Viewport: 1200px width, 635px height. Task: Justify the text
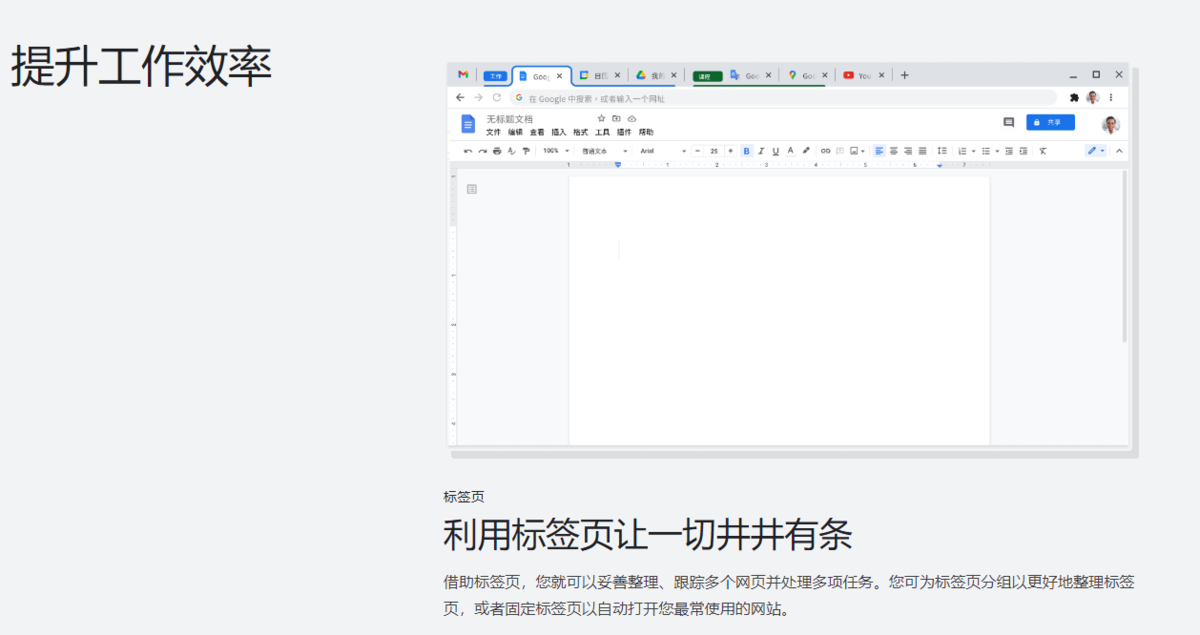point(922,151)
